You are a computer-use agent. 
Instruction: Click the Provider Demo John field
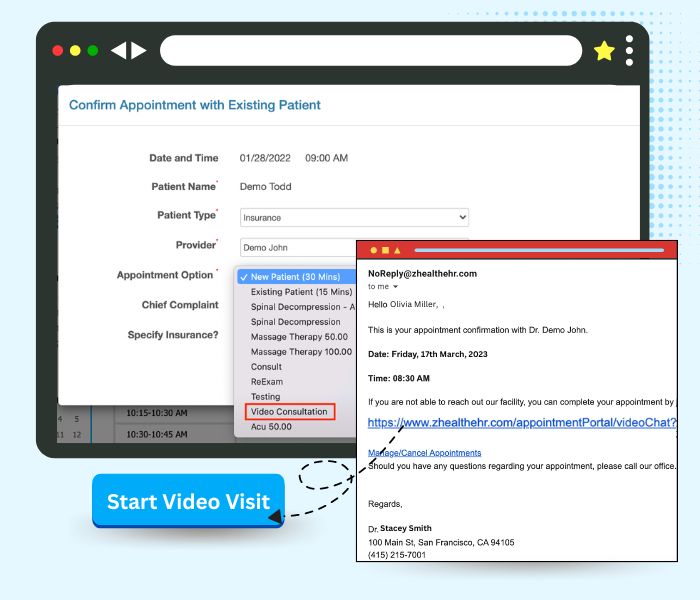click(x=298, y=247)
